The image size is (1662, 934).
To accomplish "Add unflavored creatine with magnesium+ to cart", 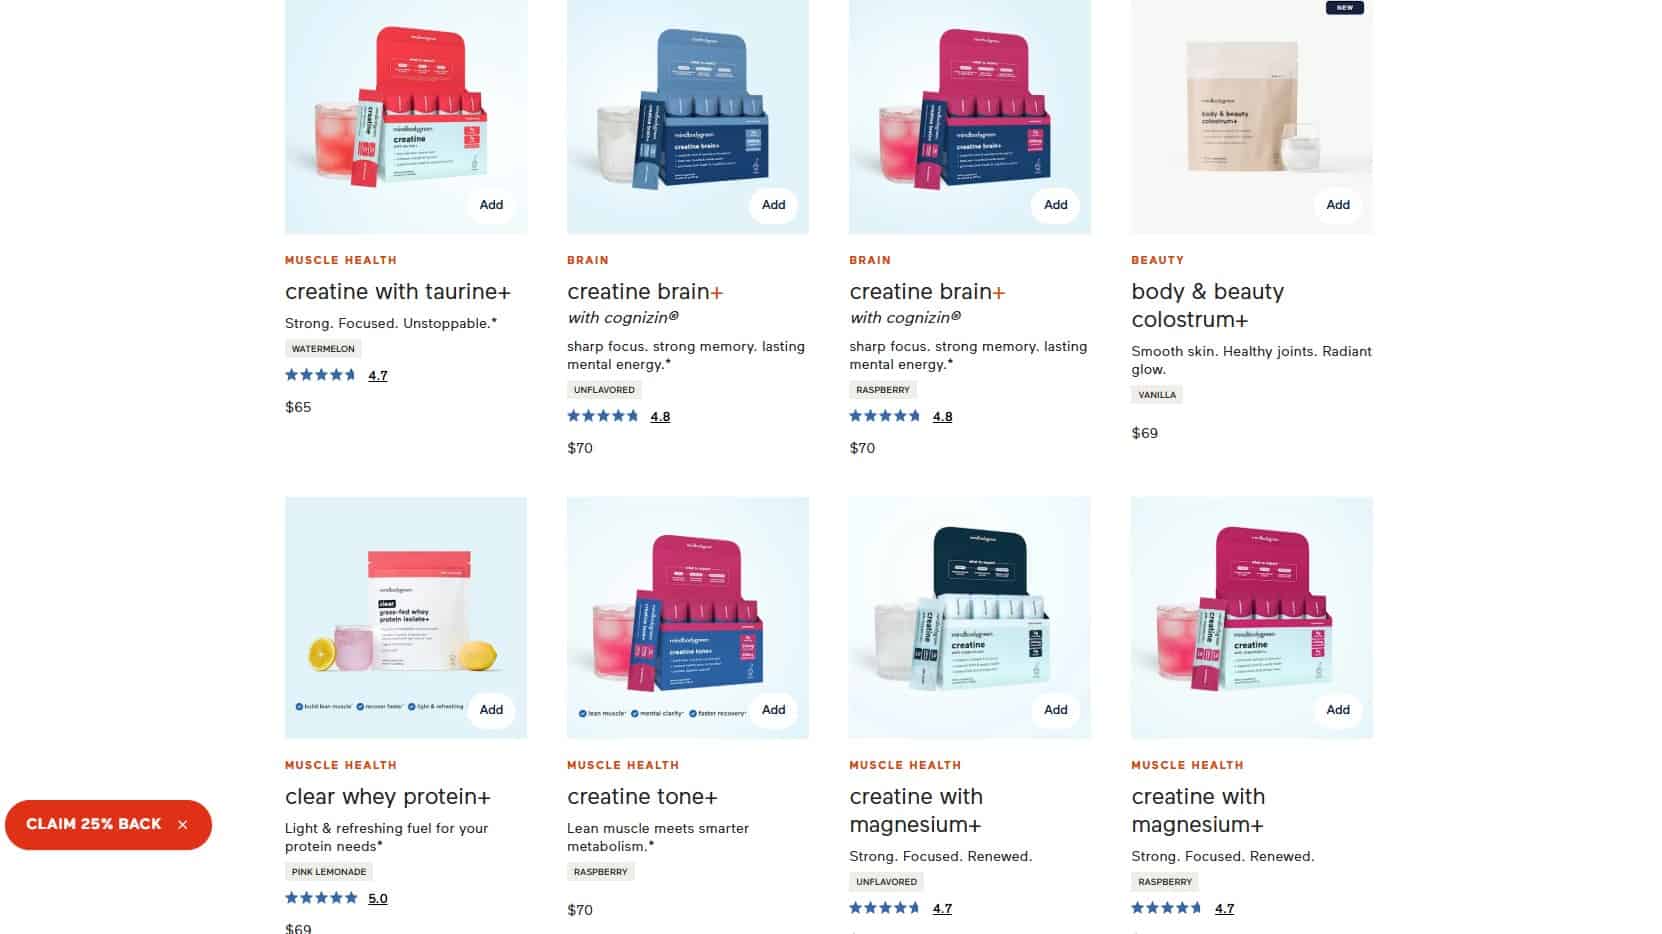I will (x=1055, y=710).
